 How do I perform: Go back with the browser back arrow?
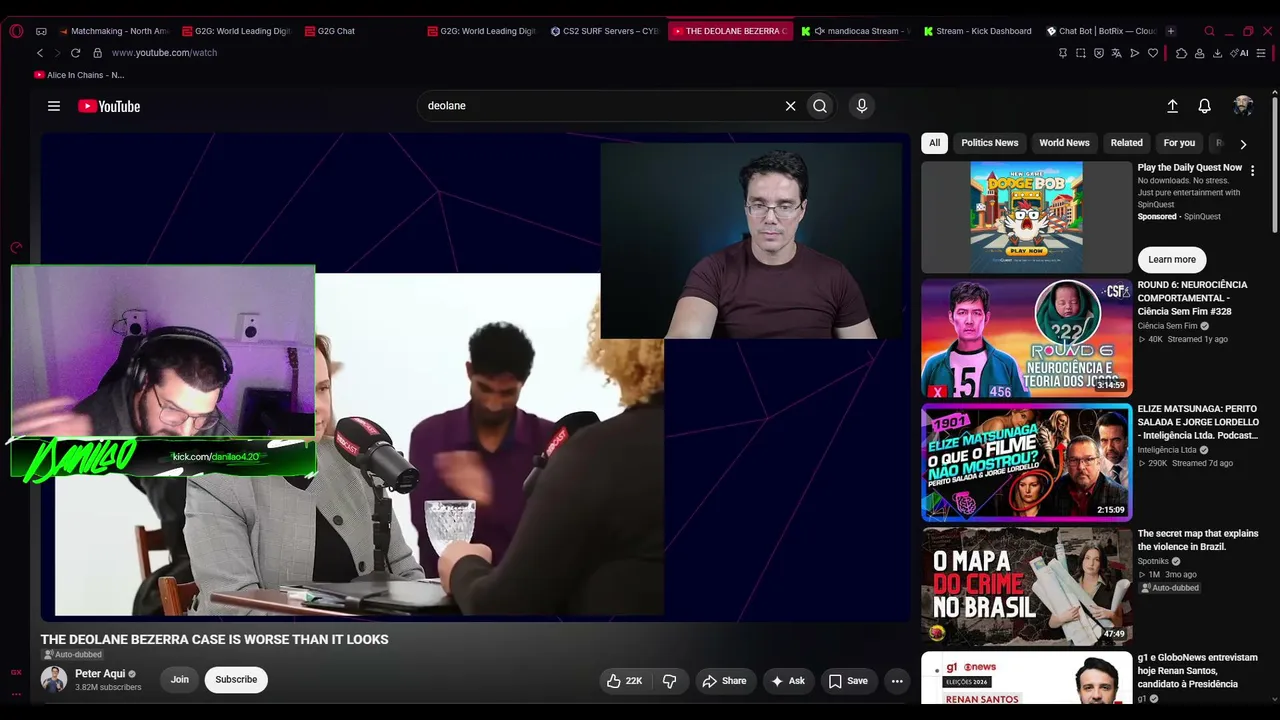pyautogui.click(x=40, y=53)
